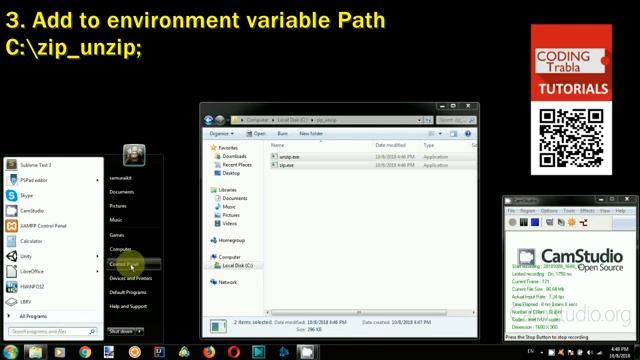Click Open in Explorer toolbar
Image resolution: width=640 pixels, height=360 pixels.
coord(256,133)
